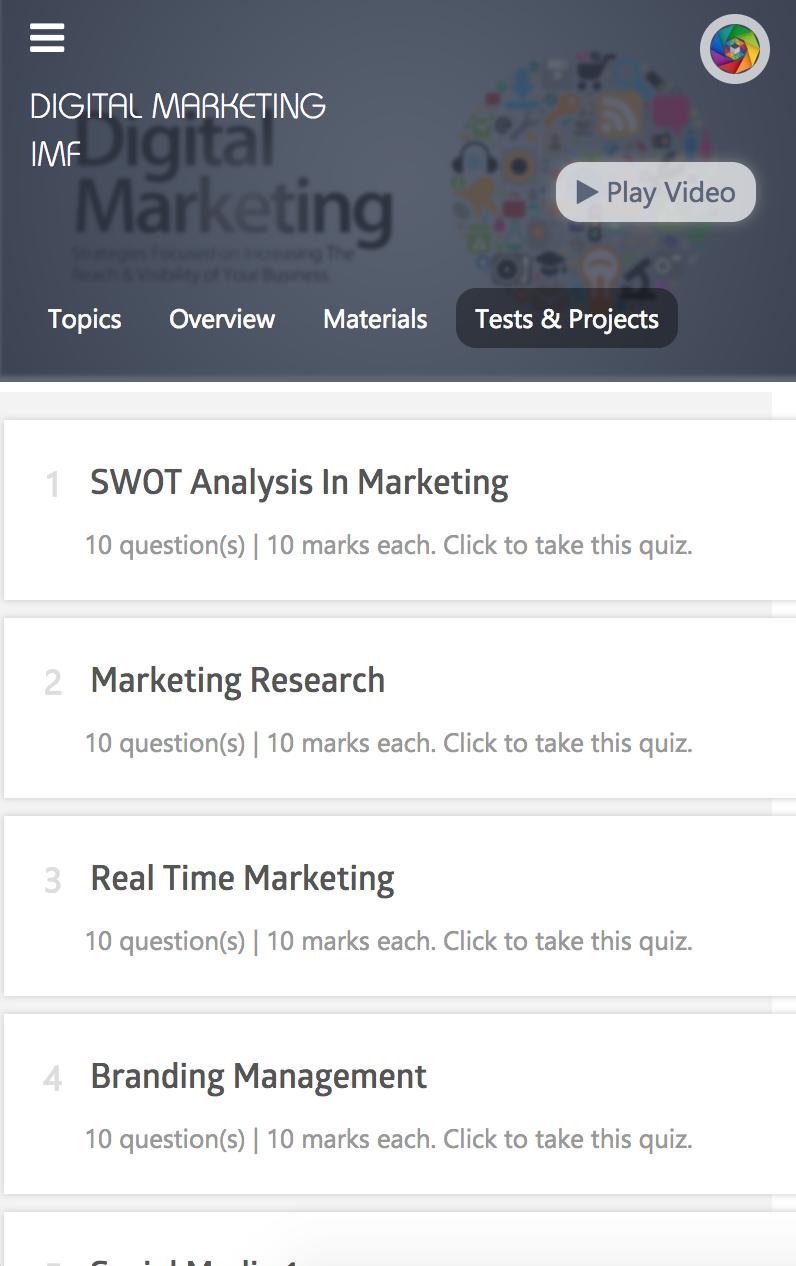
Task: Open the Marketing Research quiz title
Action: coord(238,681)
